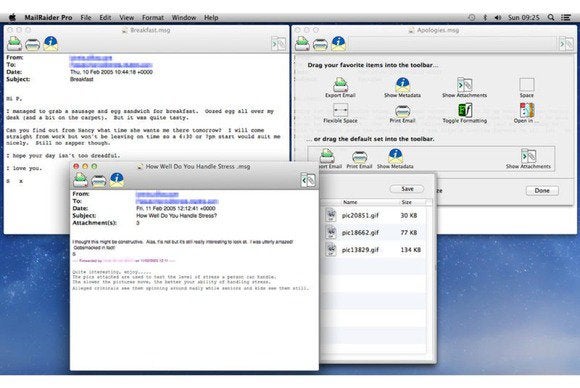
Task: Click Print Email icon in Breakfast.msg toolbar
Action: point(33,44)
